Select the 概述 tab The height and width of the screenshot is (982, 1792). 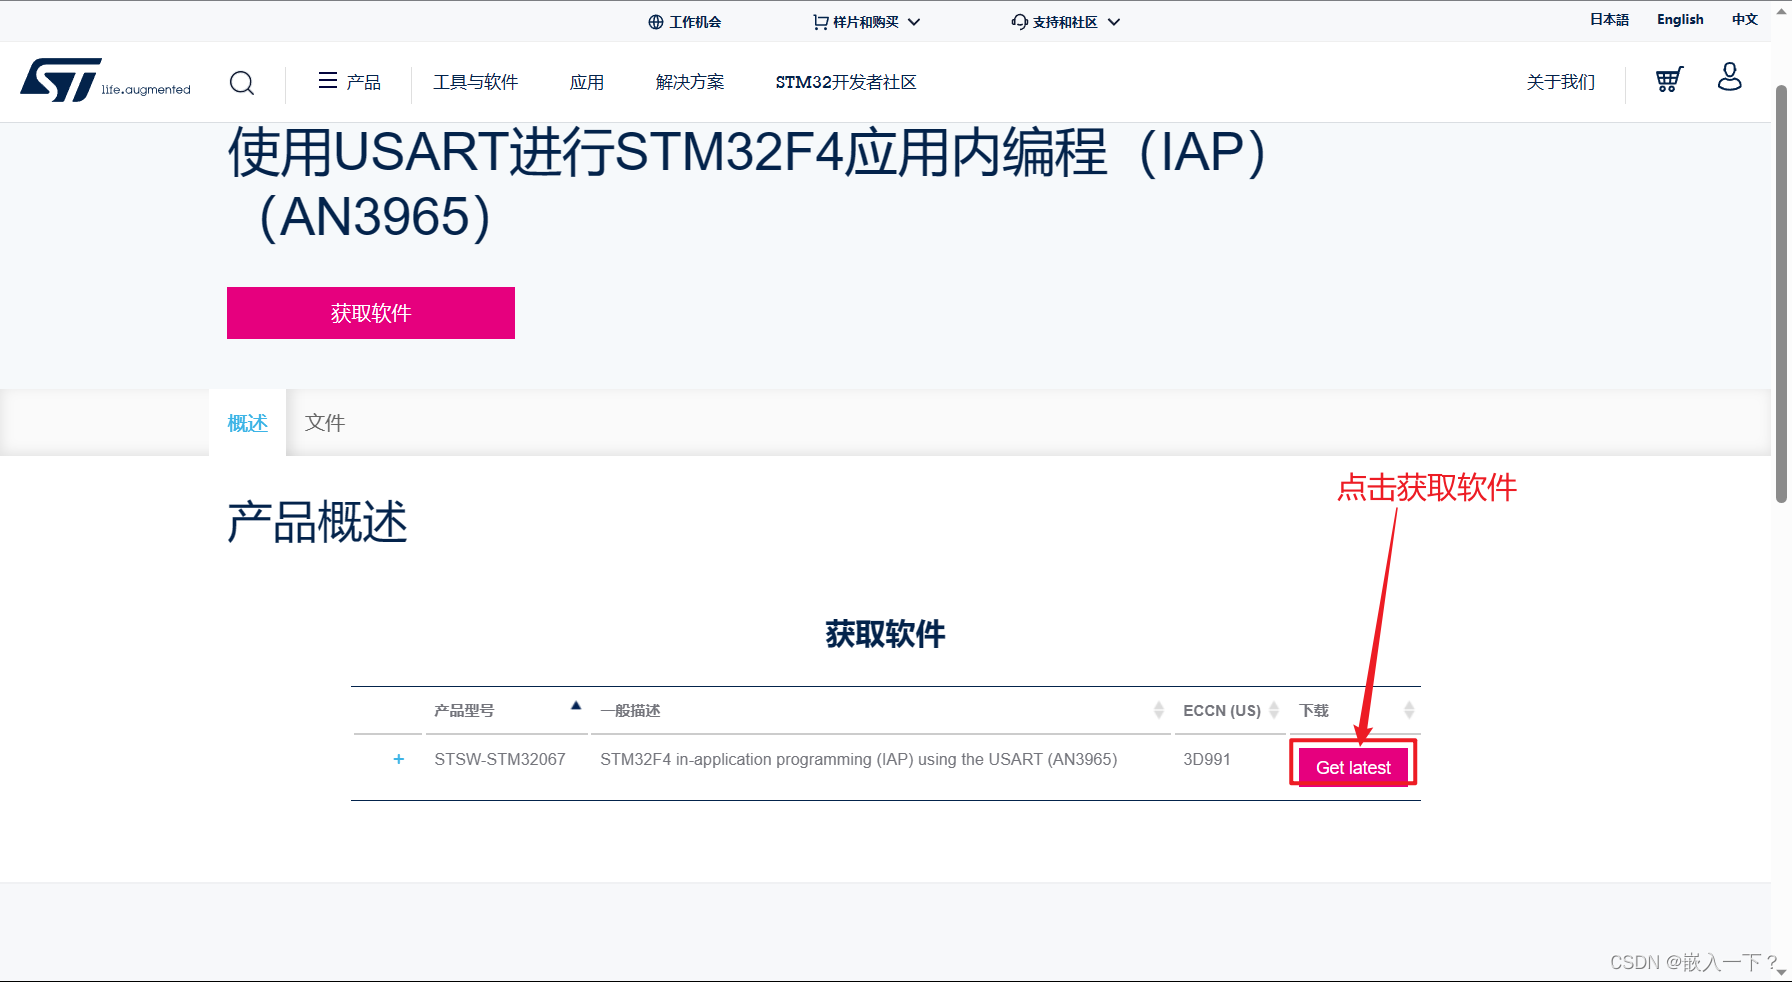point(248,423)
